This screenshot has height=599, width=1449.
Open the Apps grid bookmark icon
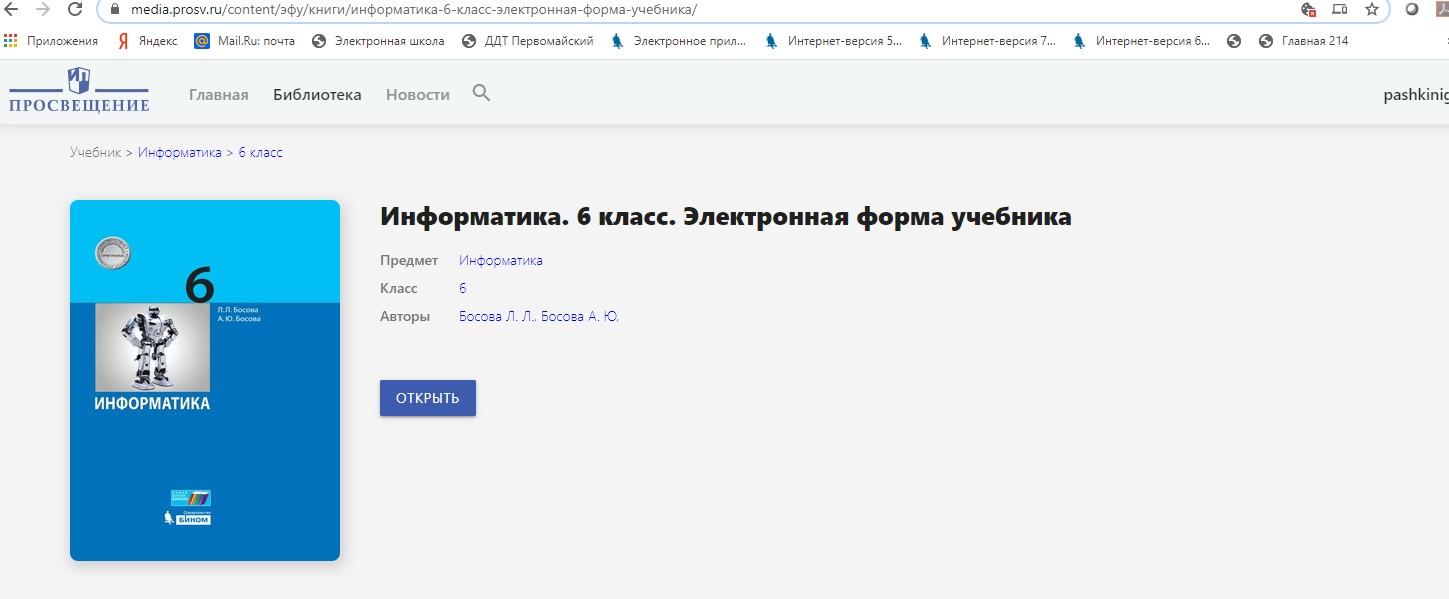pyautogui.click(x=11, y=41)
